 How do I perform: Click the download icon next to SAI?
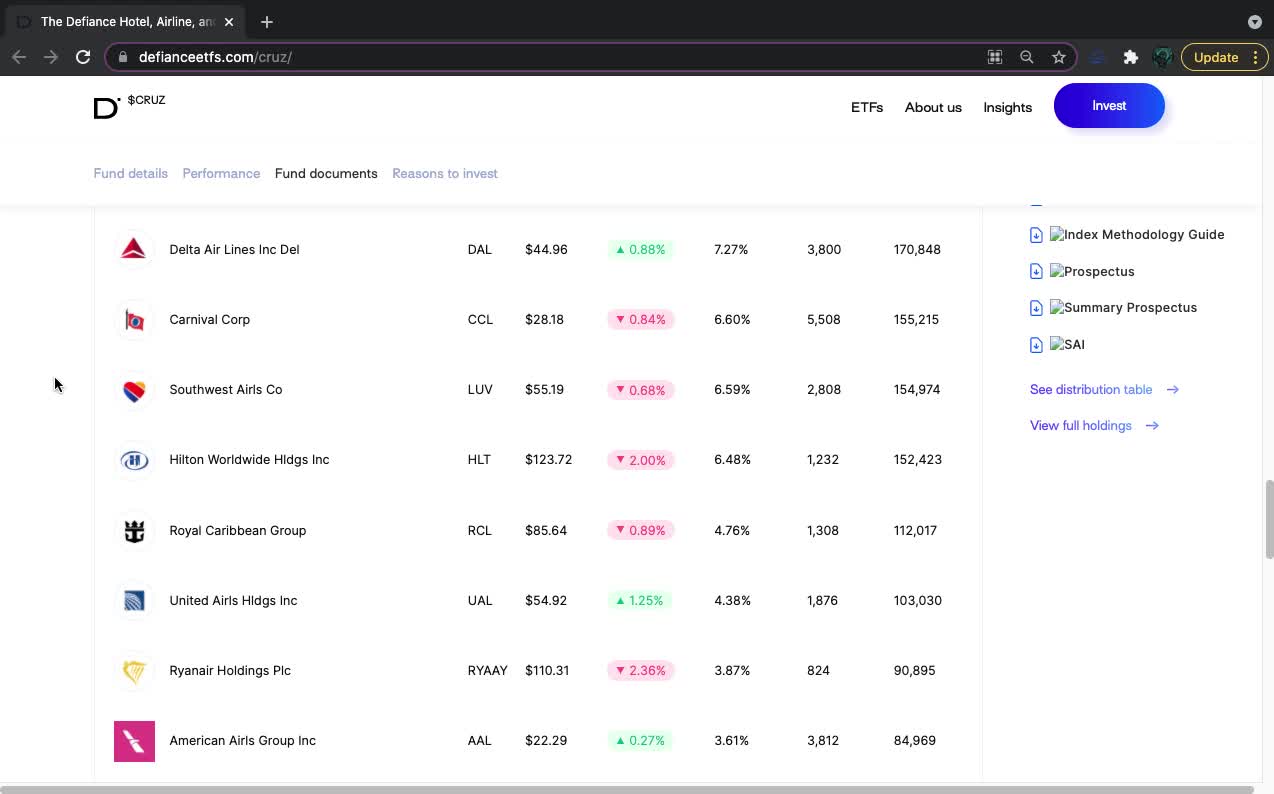[x=1036, y=345]
